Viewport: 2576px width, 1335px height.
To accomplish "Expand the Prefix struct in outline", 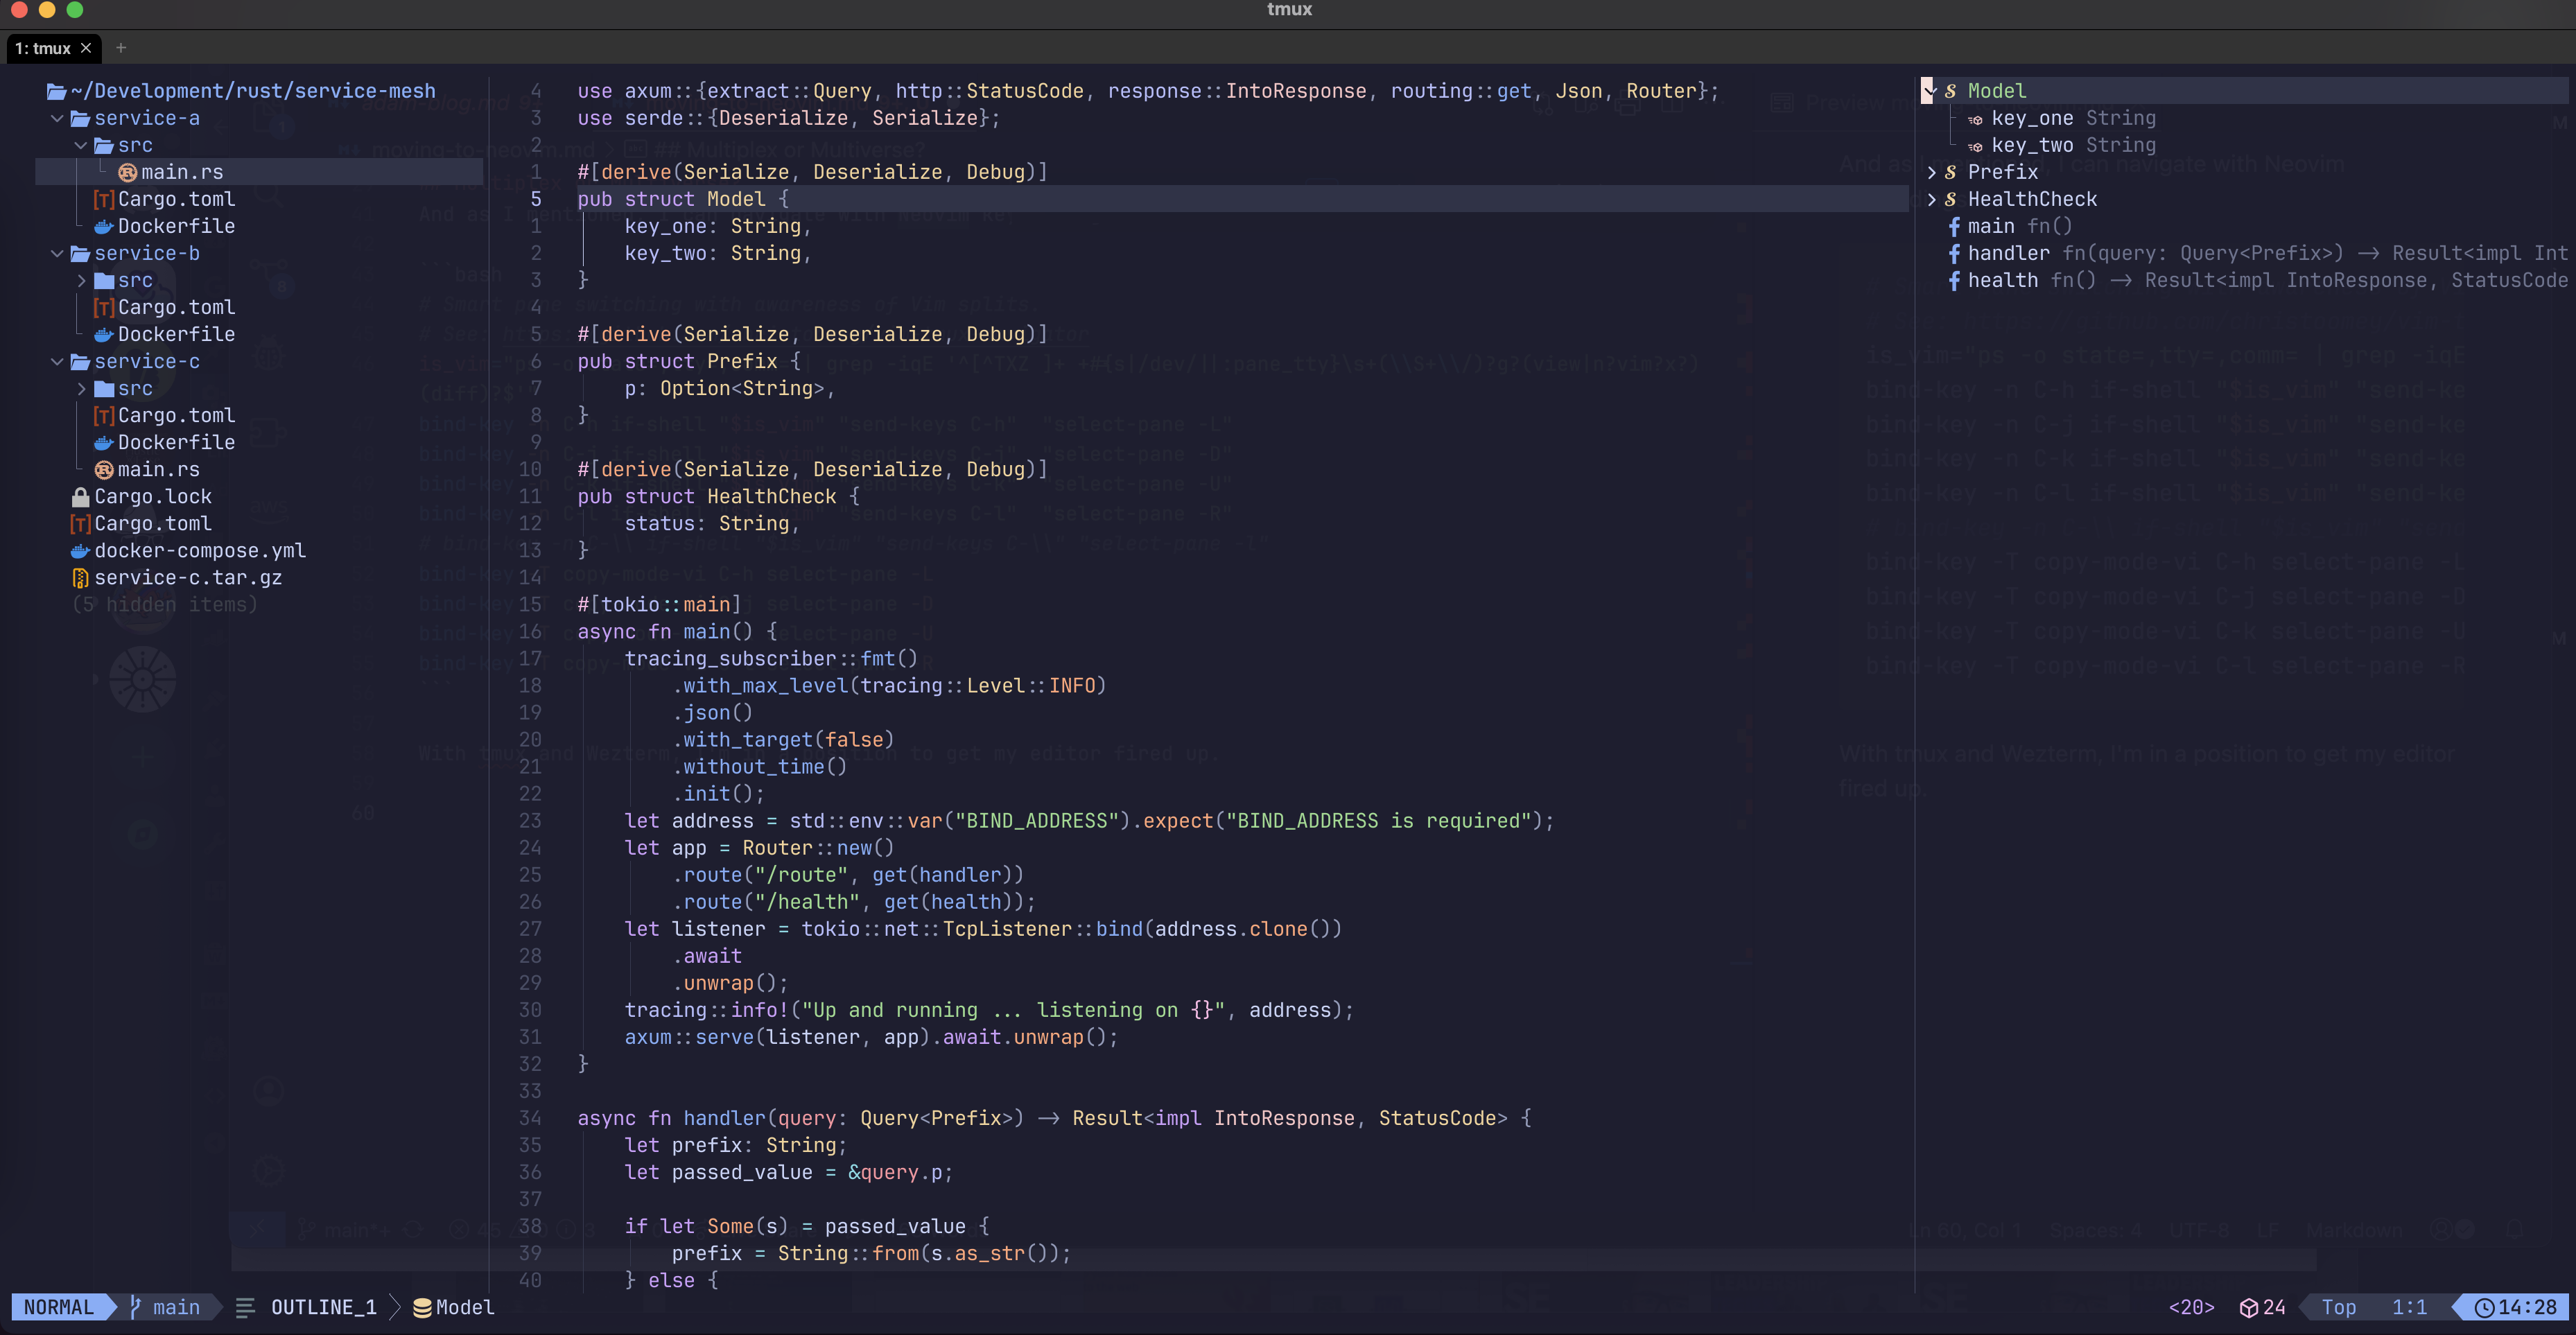I will (x=1931, y=173).
